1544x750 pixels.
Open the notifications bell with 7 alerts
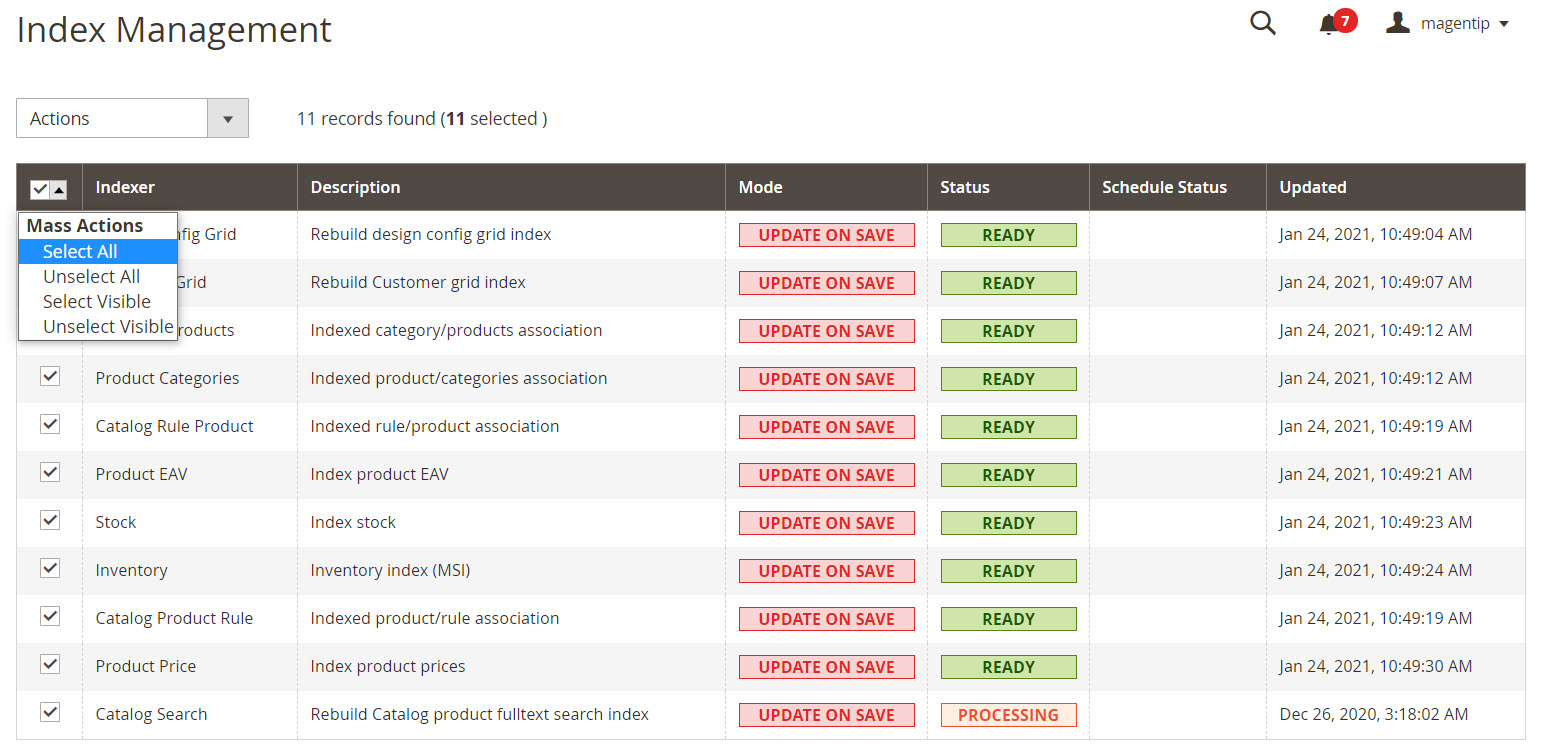click(x=1330, y=22)
